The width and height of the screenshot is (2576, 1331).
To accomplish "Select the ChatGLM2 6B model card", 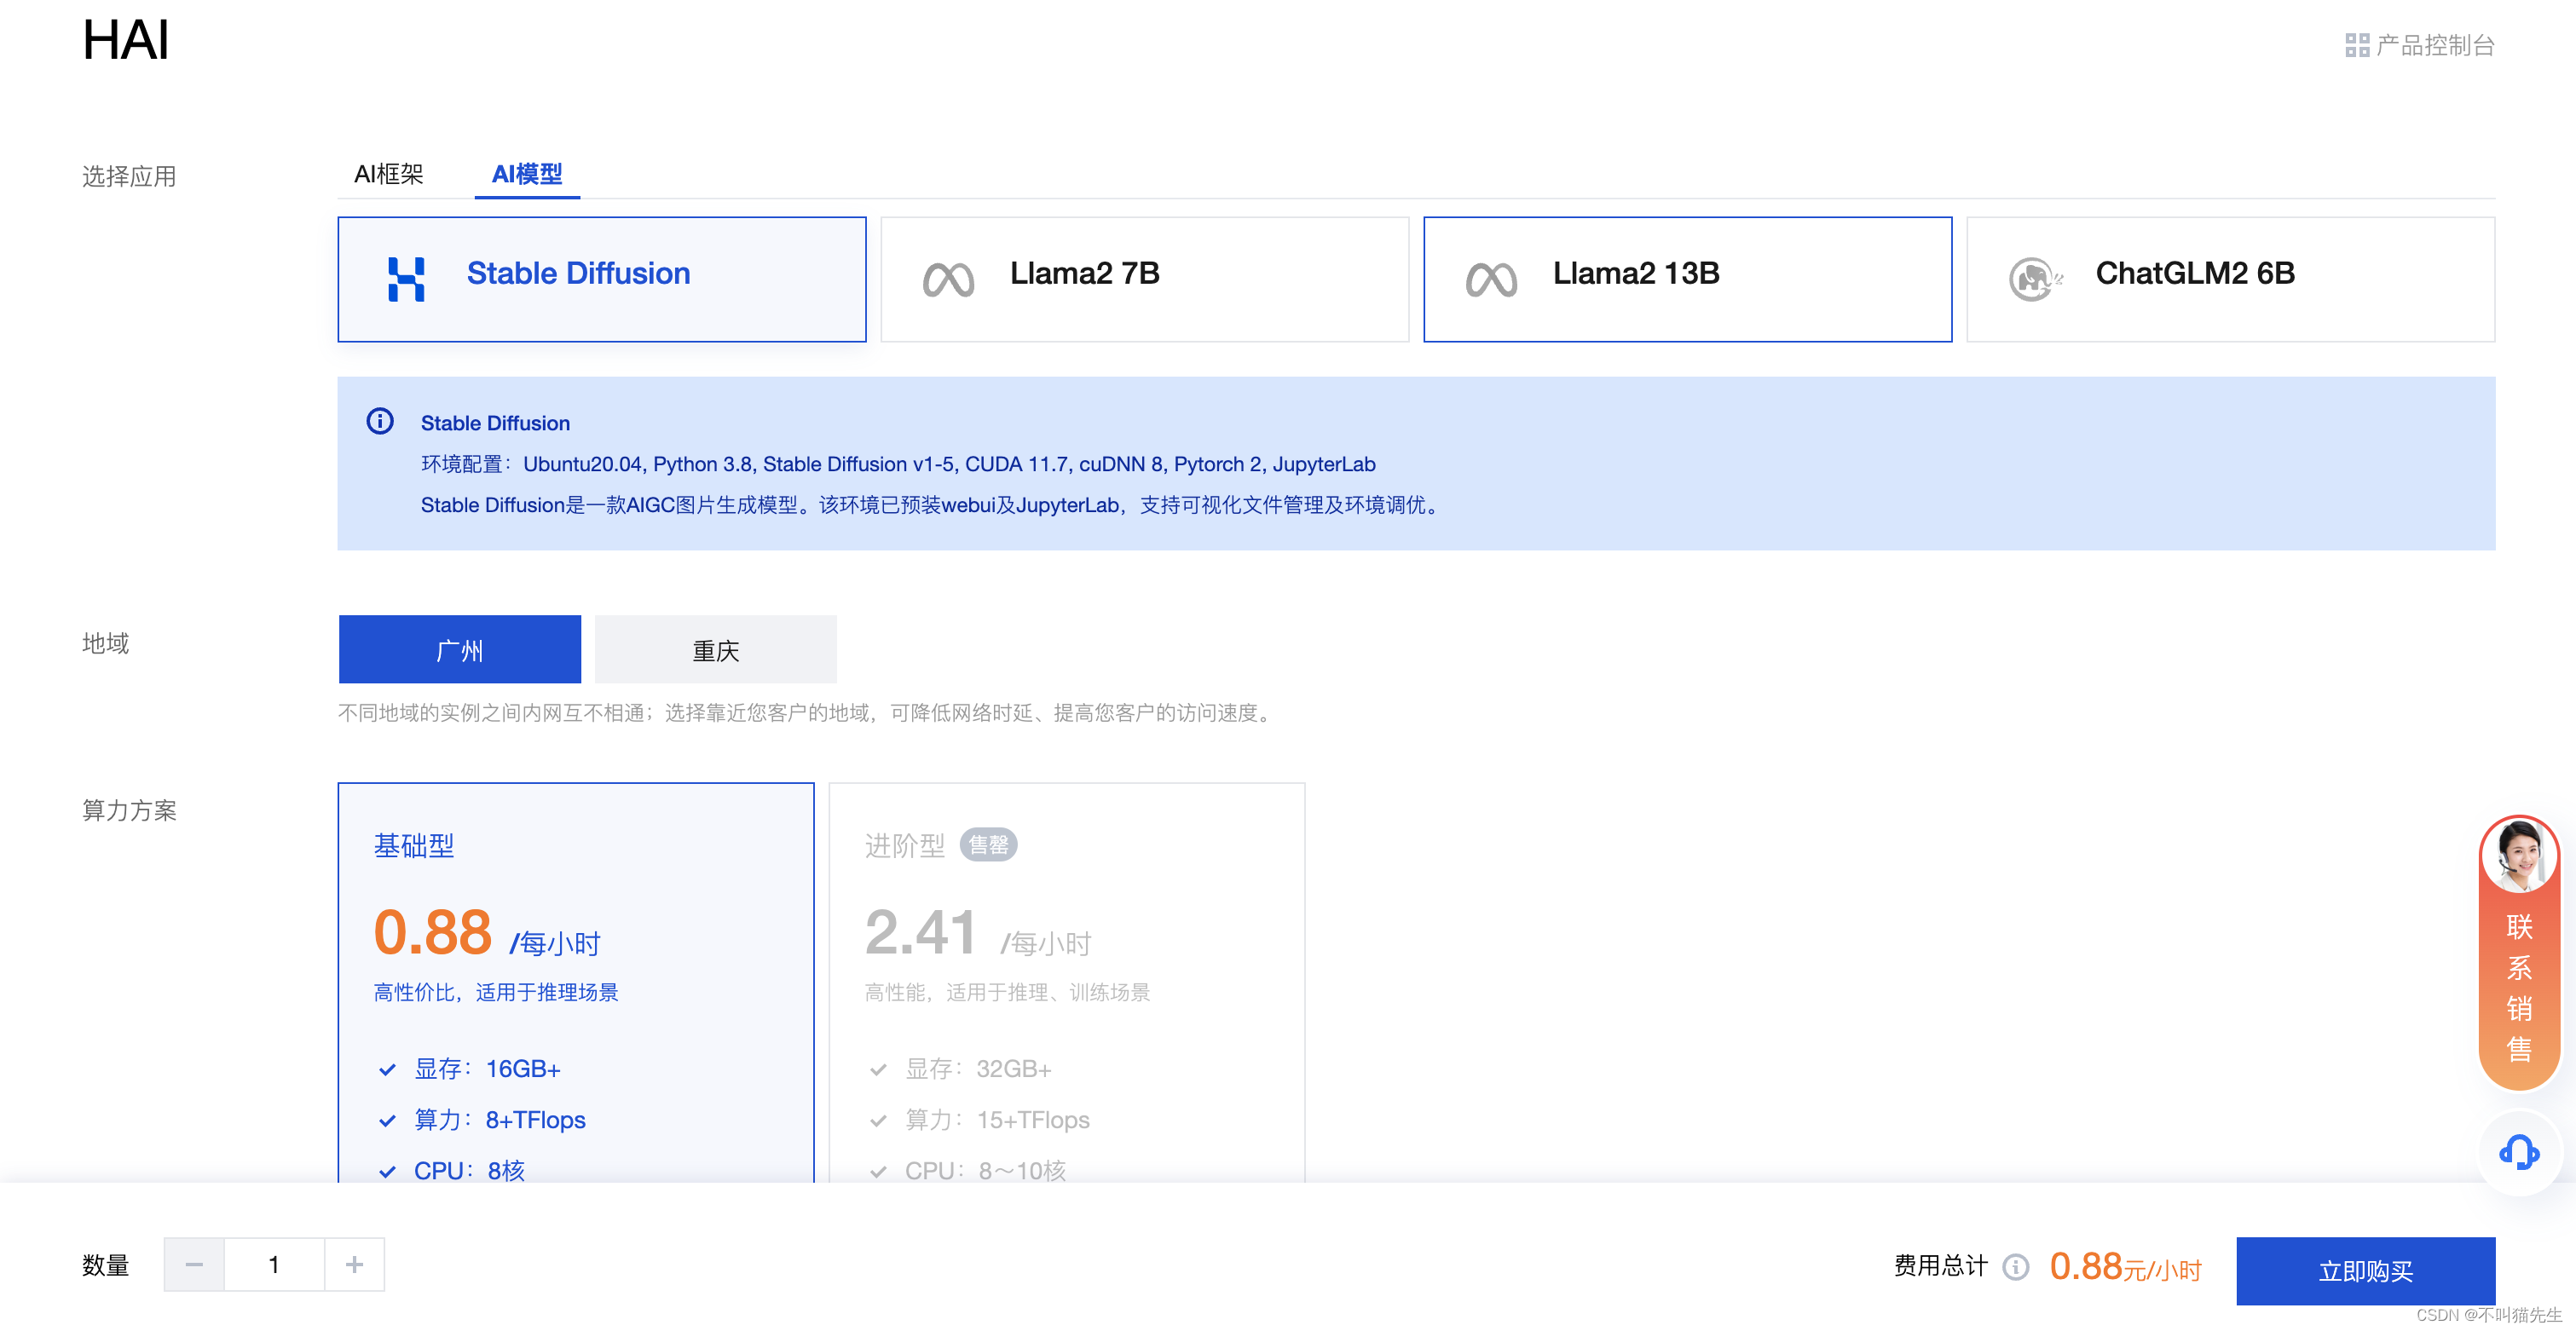I will (2231, 279).
